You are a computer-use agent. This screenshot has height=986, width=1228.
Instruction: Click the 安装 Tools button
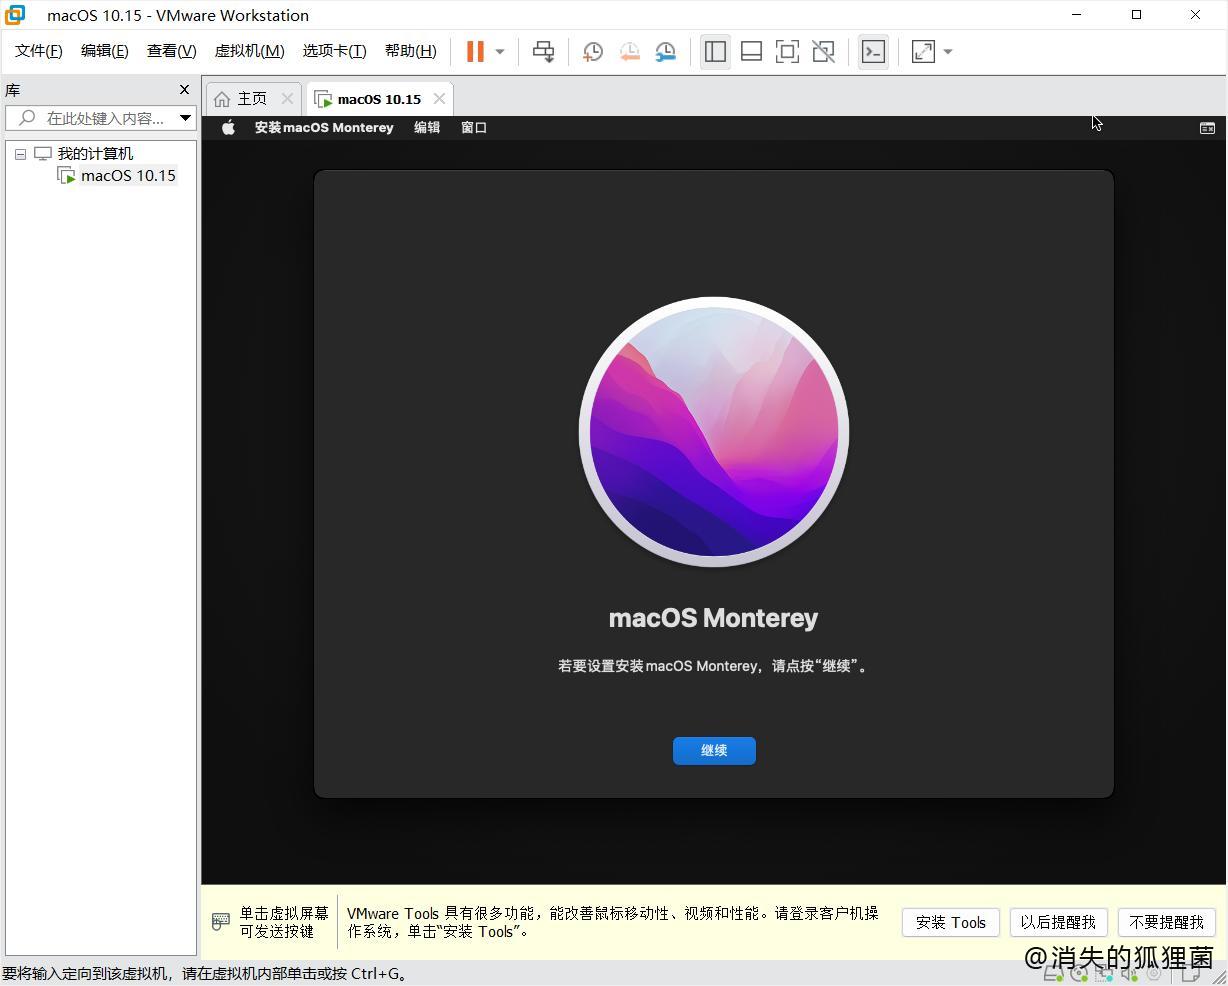click(951, 922)
